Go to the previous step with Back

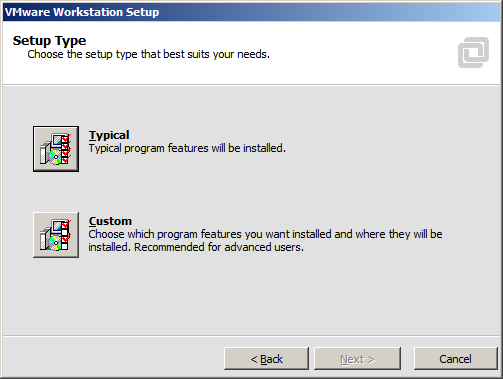266,359
